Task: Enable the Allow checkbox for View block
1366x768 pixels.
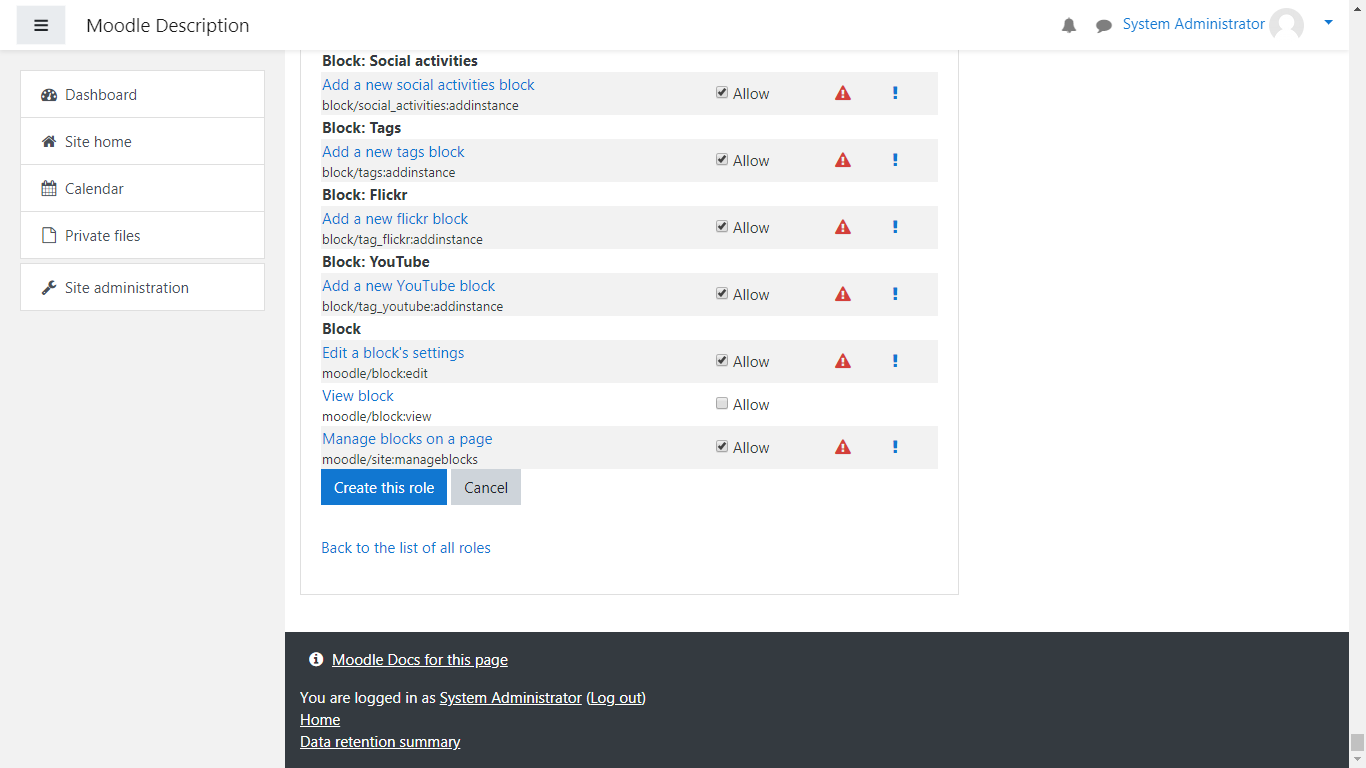Action: [722, 404]
